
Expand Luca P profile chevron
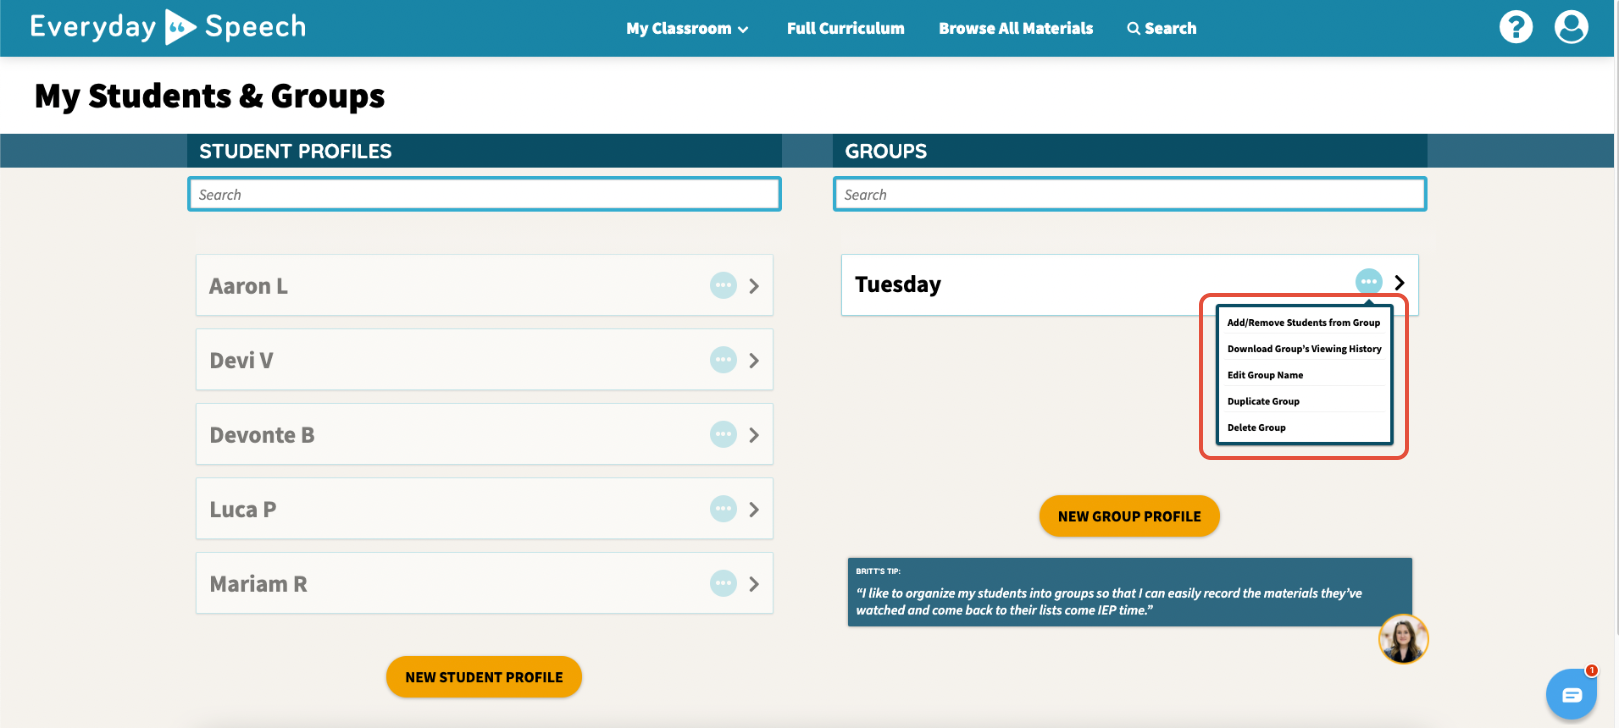pos(754,509)
